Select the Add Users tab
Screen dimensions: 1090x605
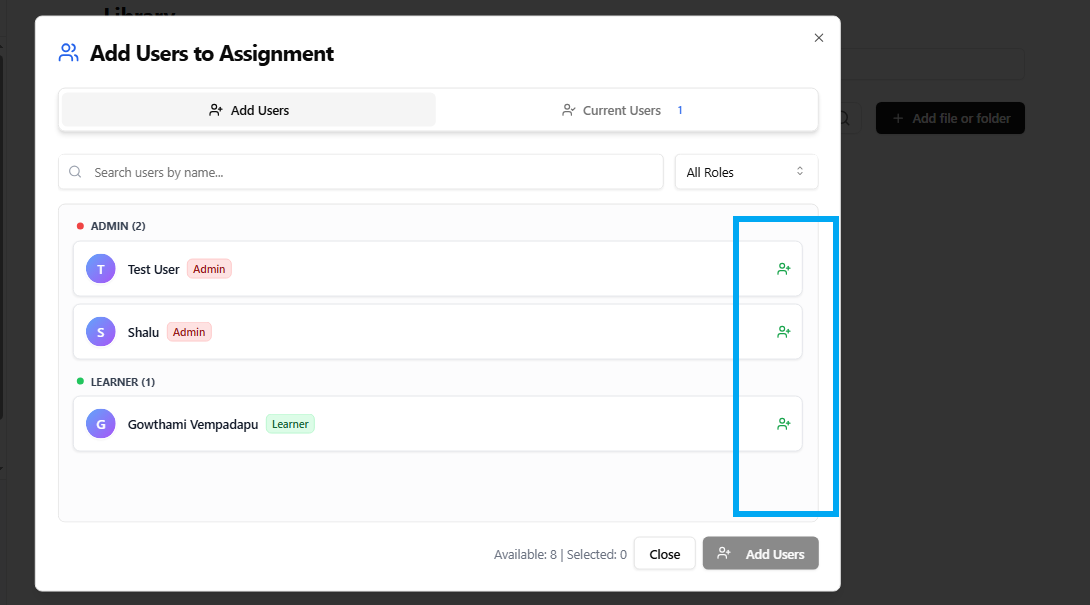(x=249, y=110)
